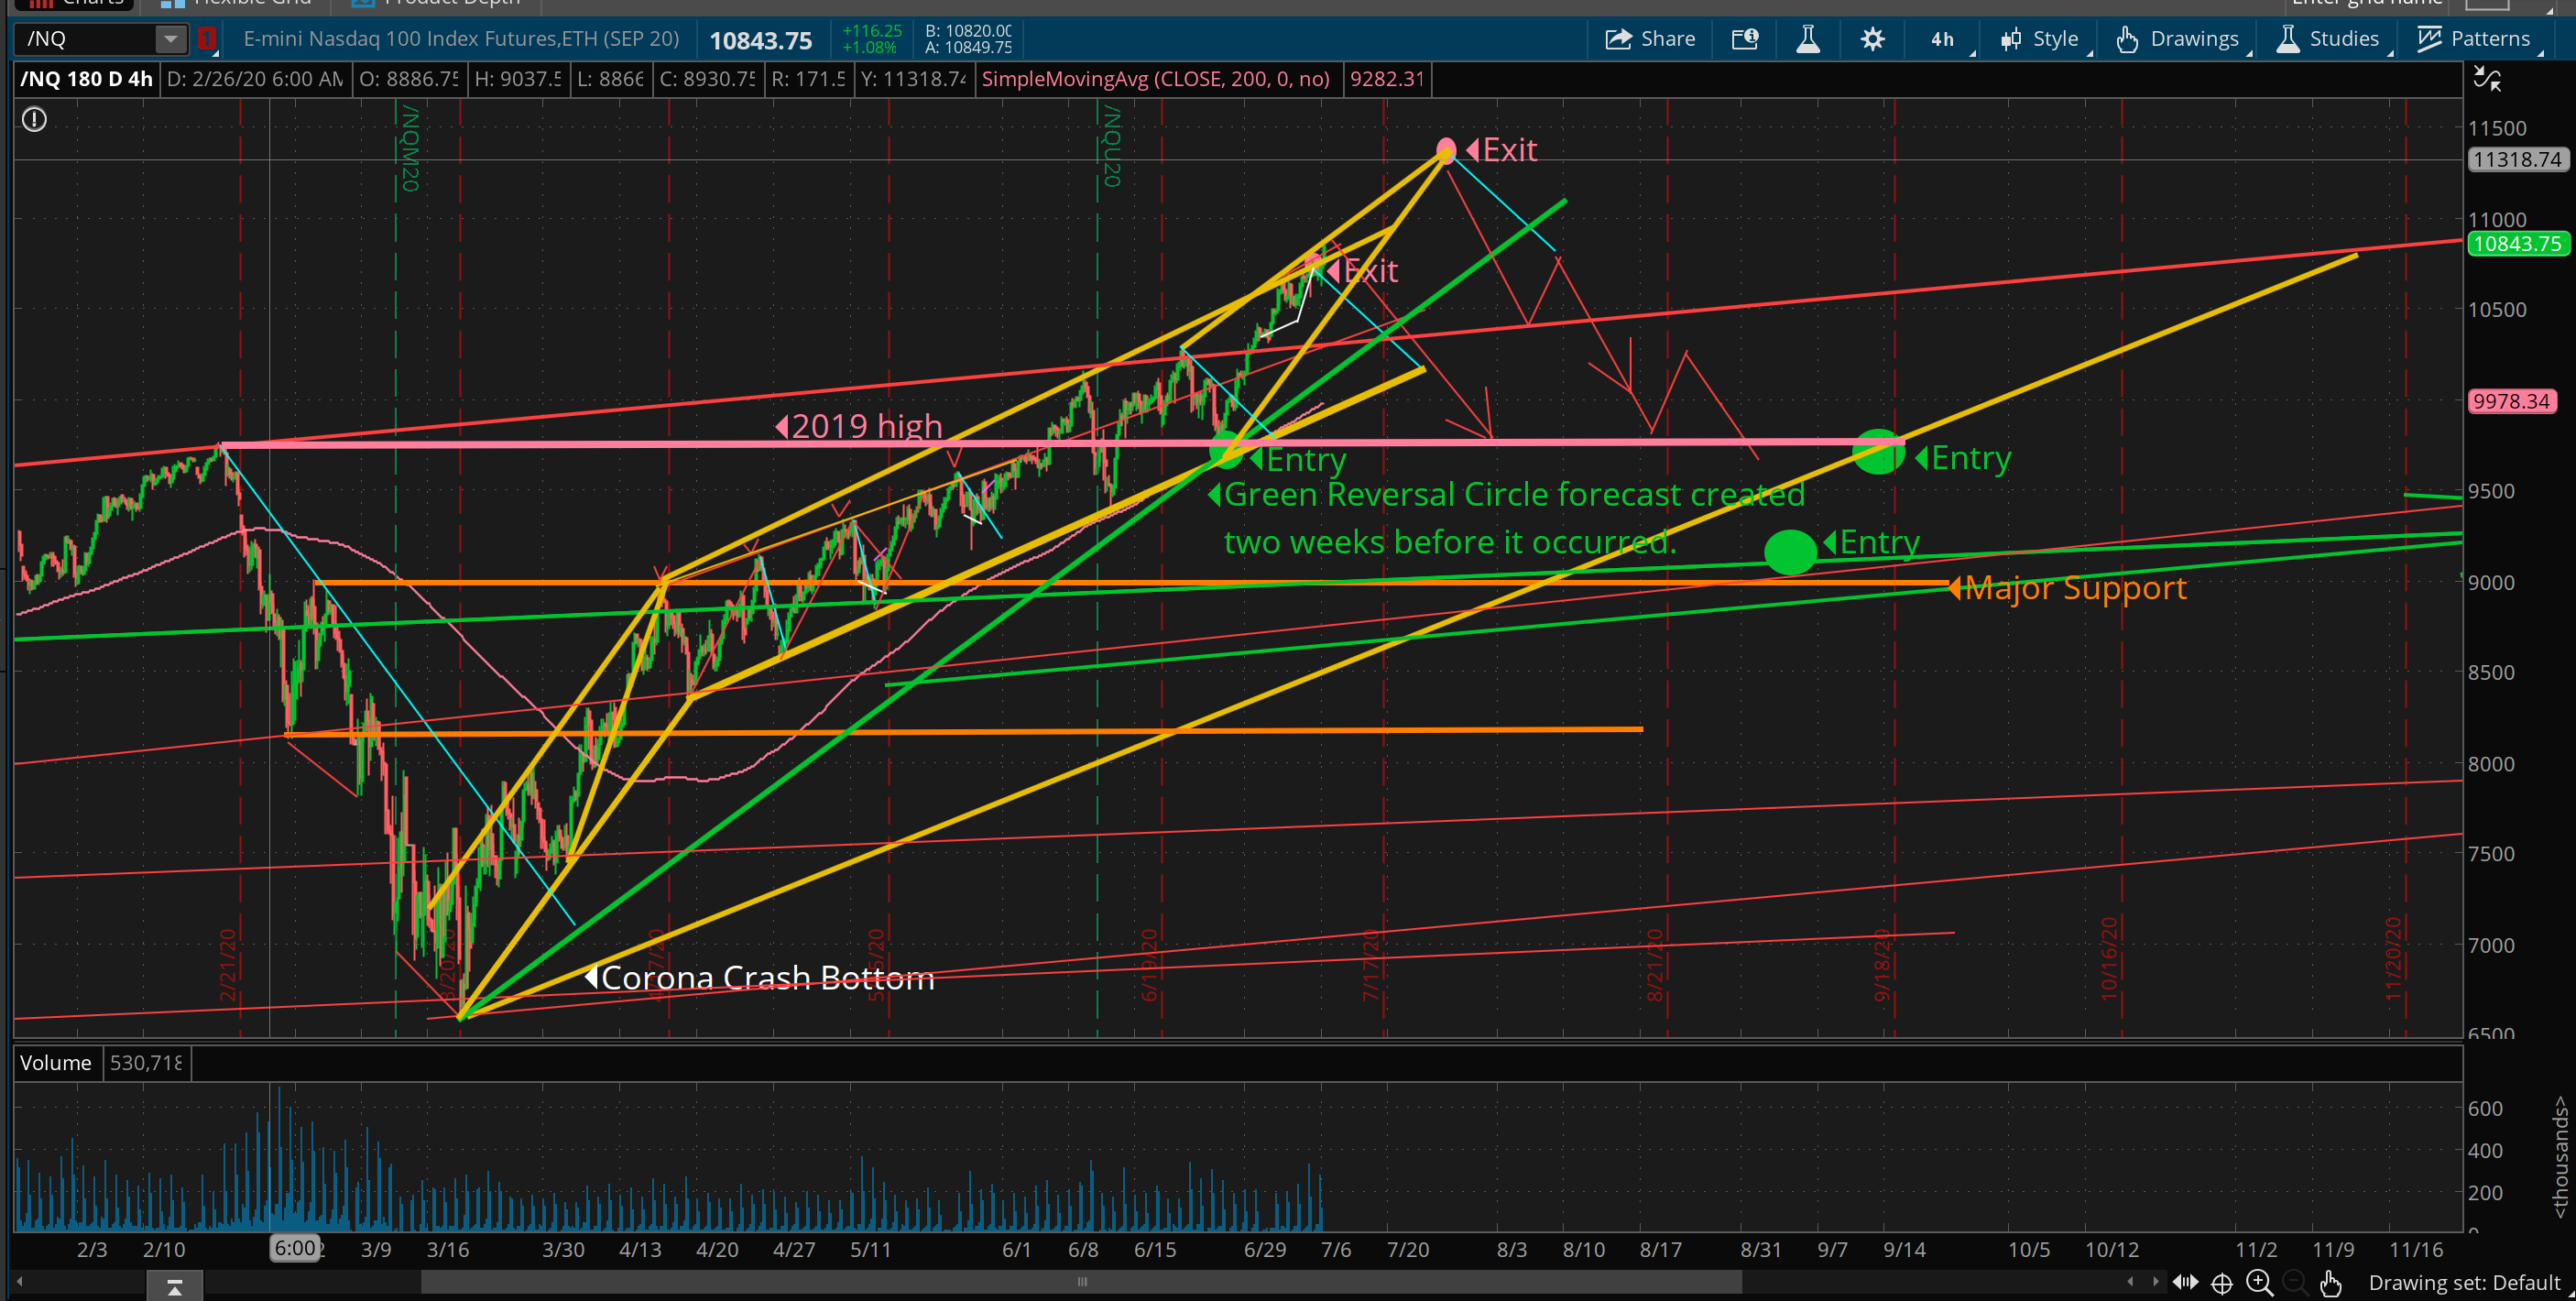Click the zoom in magnifier icon

point(2259,1283)
